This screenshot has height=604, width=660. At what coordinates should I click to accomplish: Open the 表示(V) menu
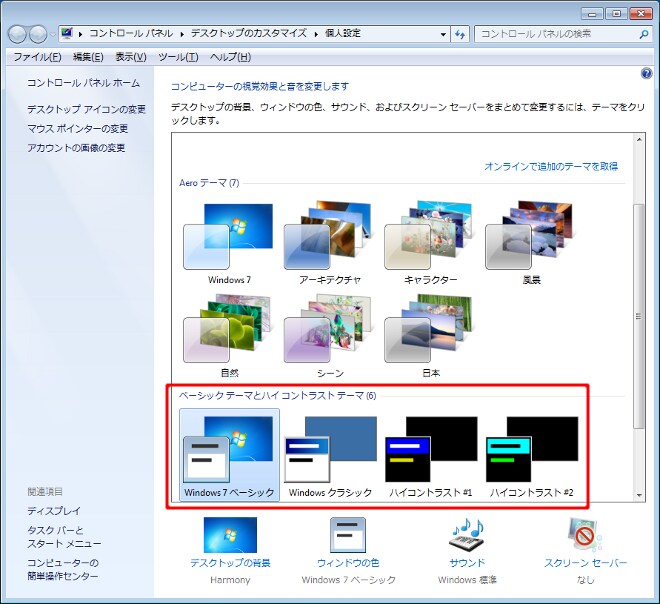(131, 57)
